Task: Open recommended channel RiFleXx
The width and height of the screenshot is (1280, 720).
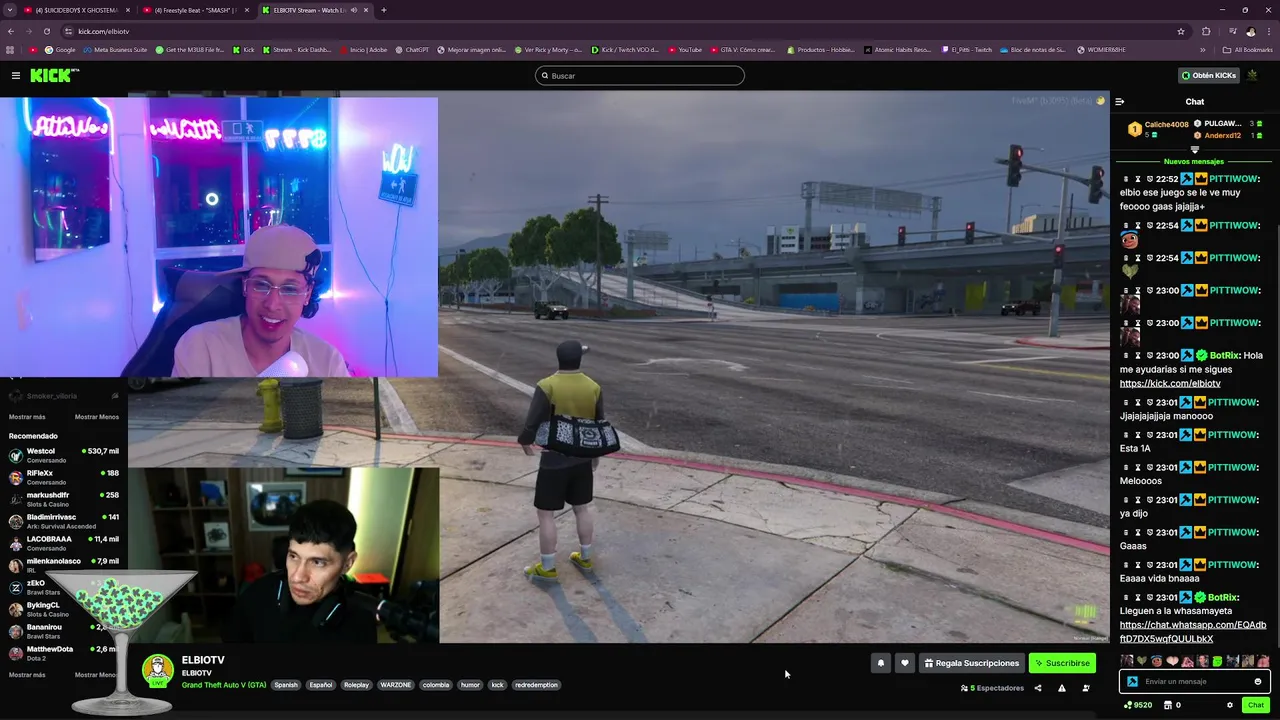Action: pyautogui.click(x=64, y=477)
